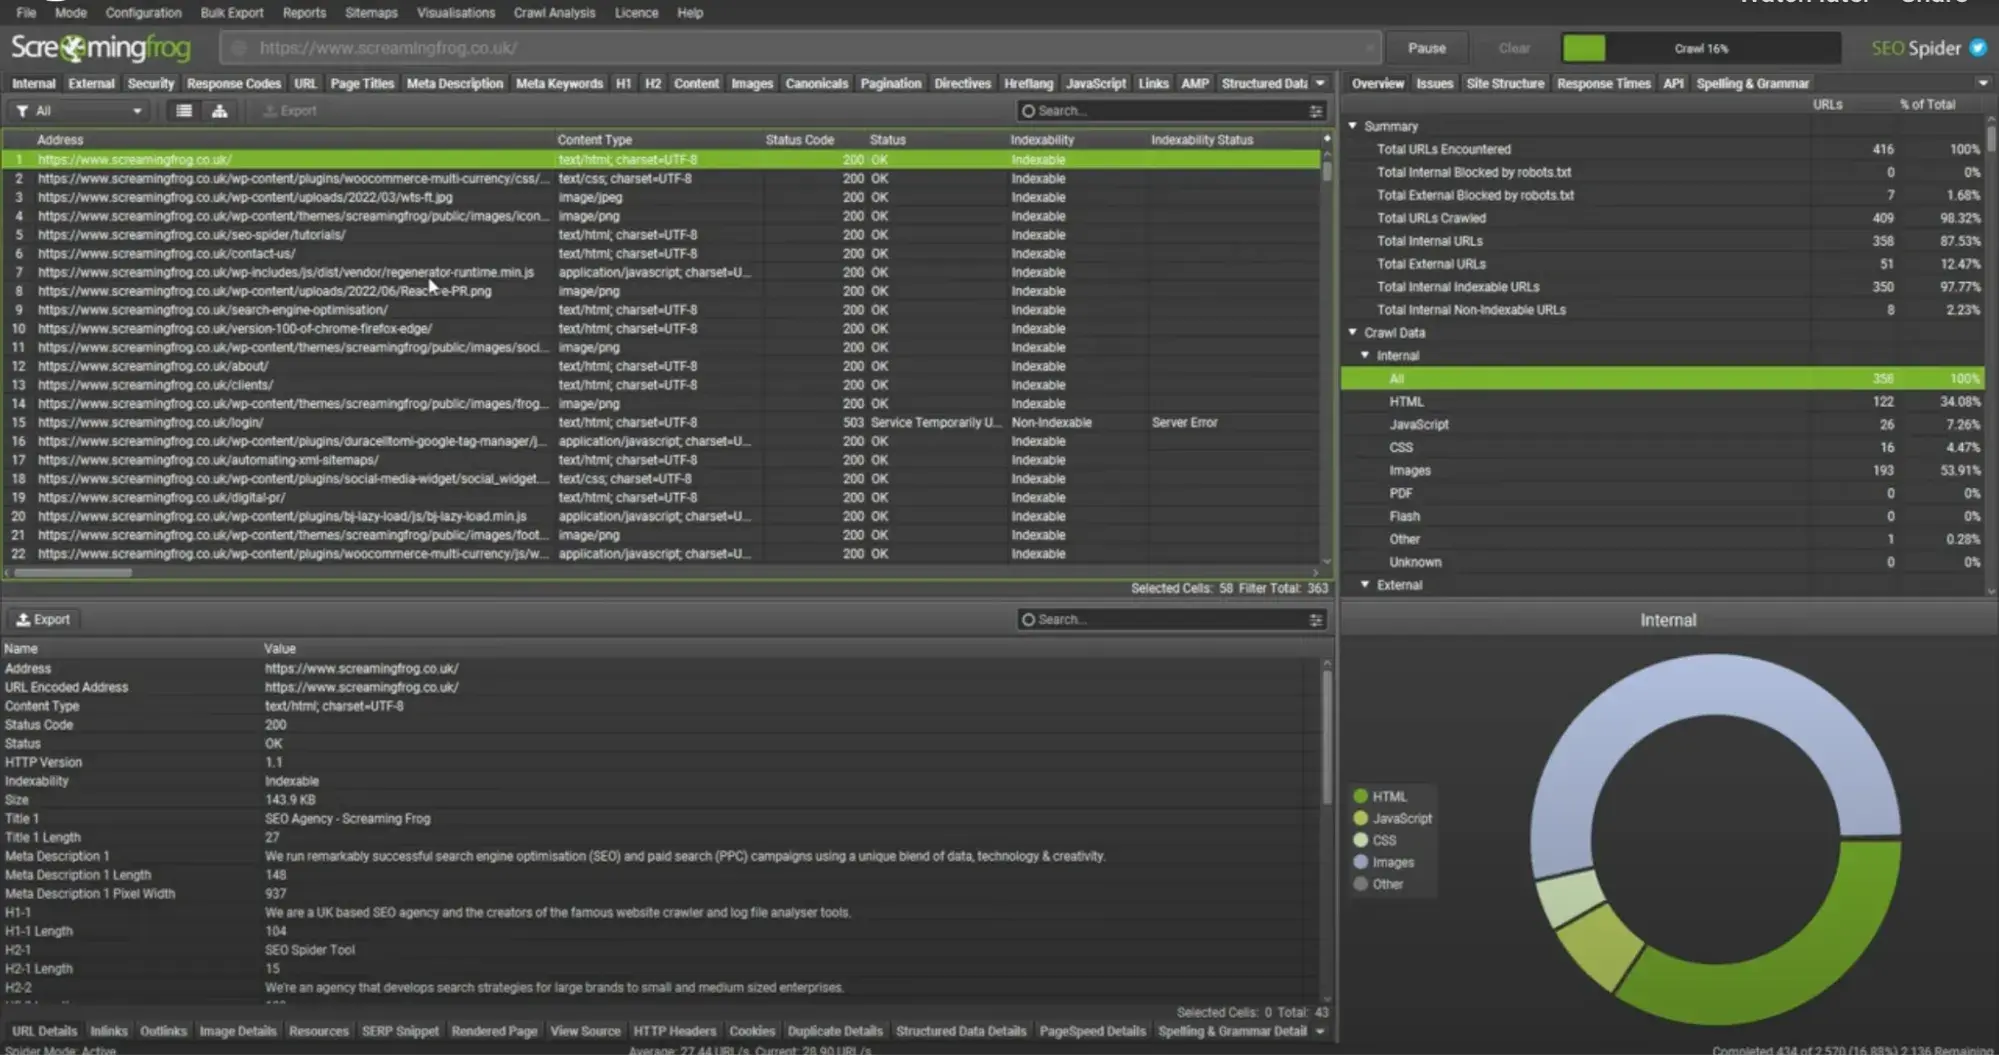Switch to the Response Codes tab
This screenshot has width=1999, height=1056.
[234, 84]
